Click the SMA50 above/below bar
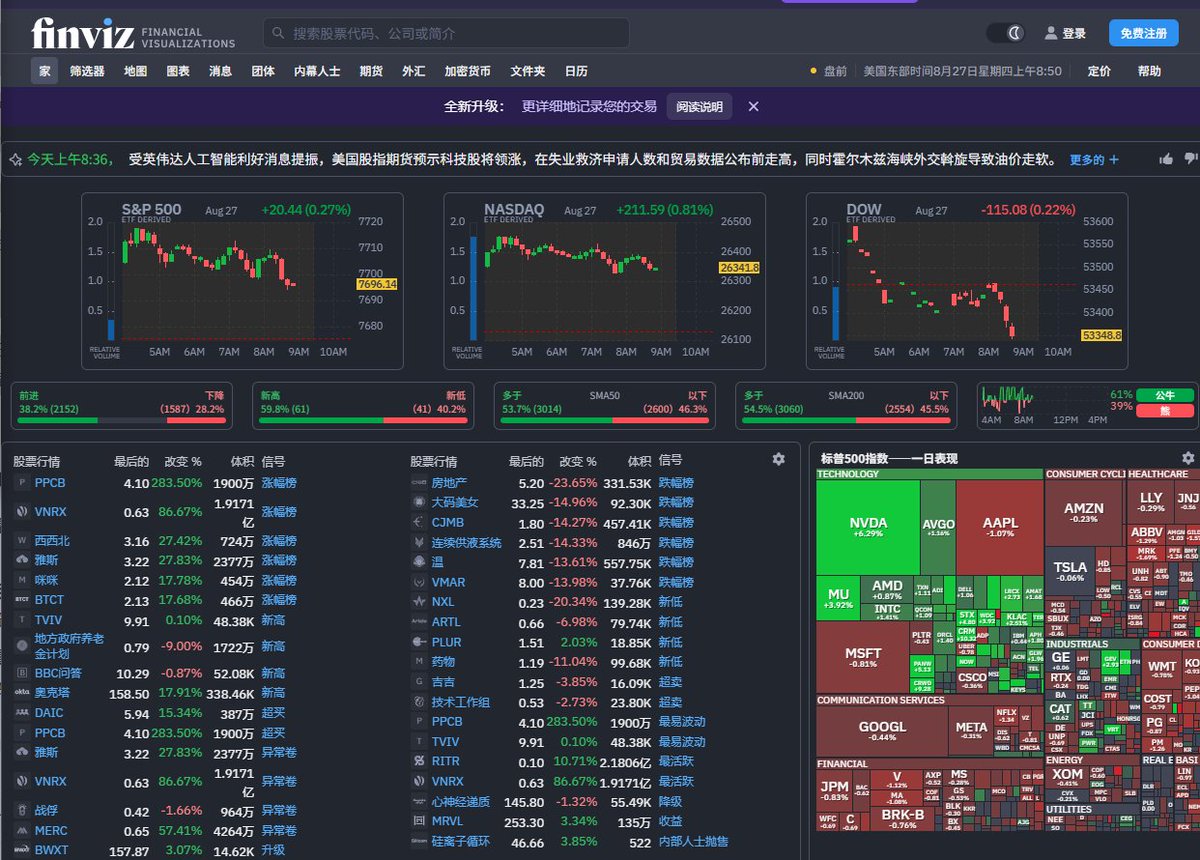This screenshot has height=860, width=1200. click(x=604, y=406)
